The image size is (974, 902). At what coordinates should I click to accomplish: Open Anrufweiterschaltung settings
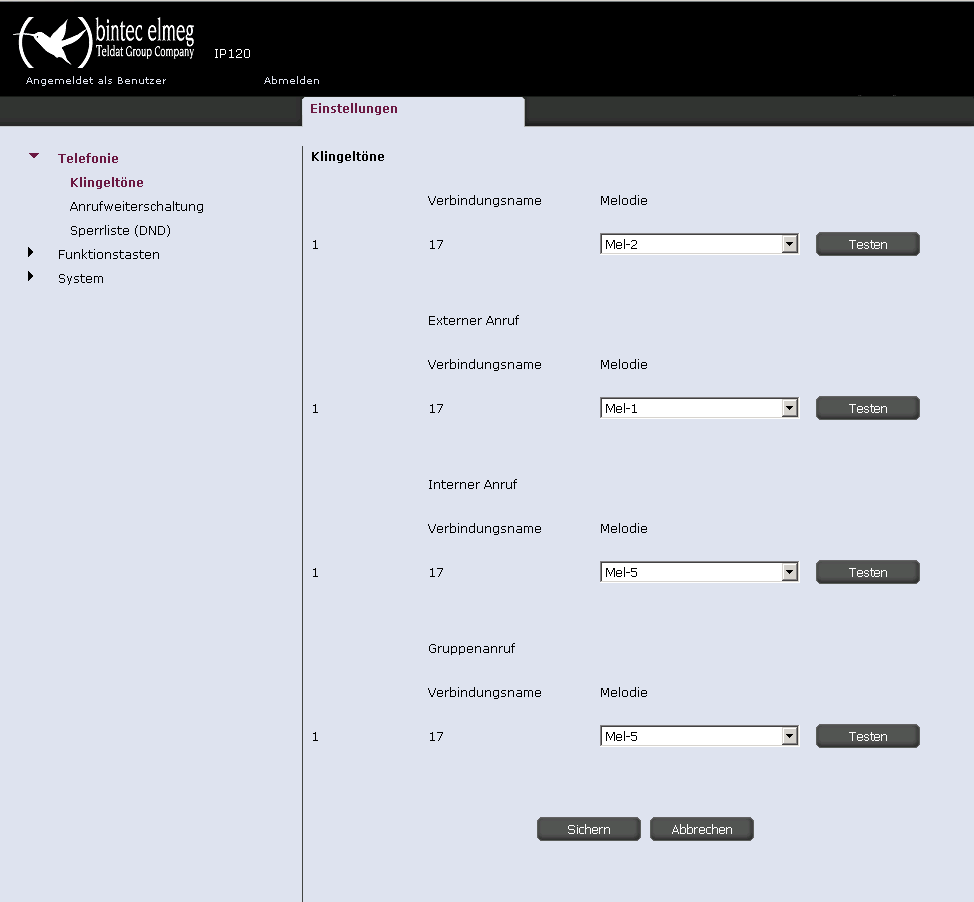click(x=136, y=206)
